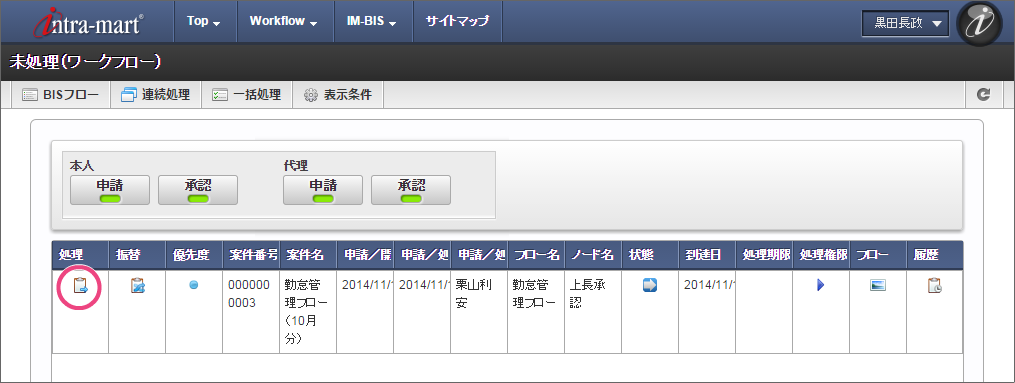This screenshot has width=1015, height=383.
Task: Click the フロー column header
Action: [878, 256]
